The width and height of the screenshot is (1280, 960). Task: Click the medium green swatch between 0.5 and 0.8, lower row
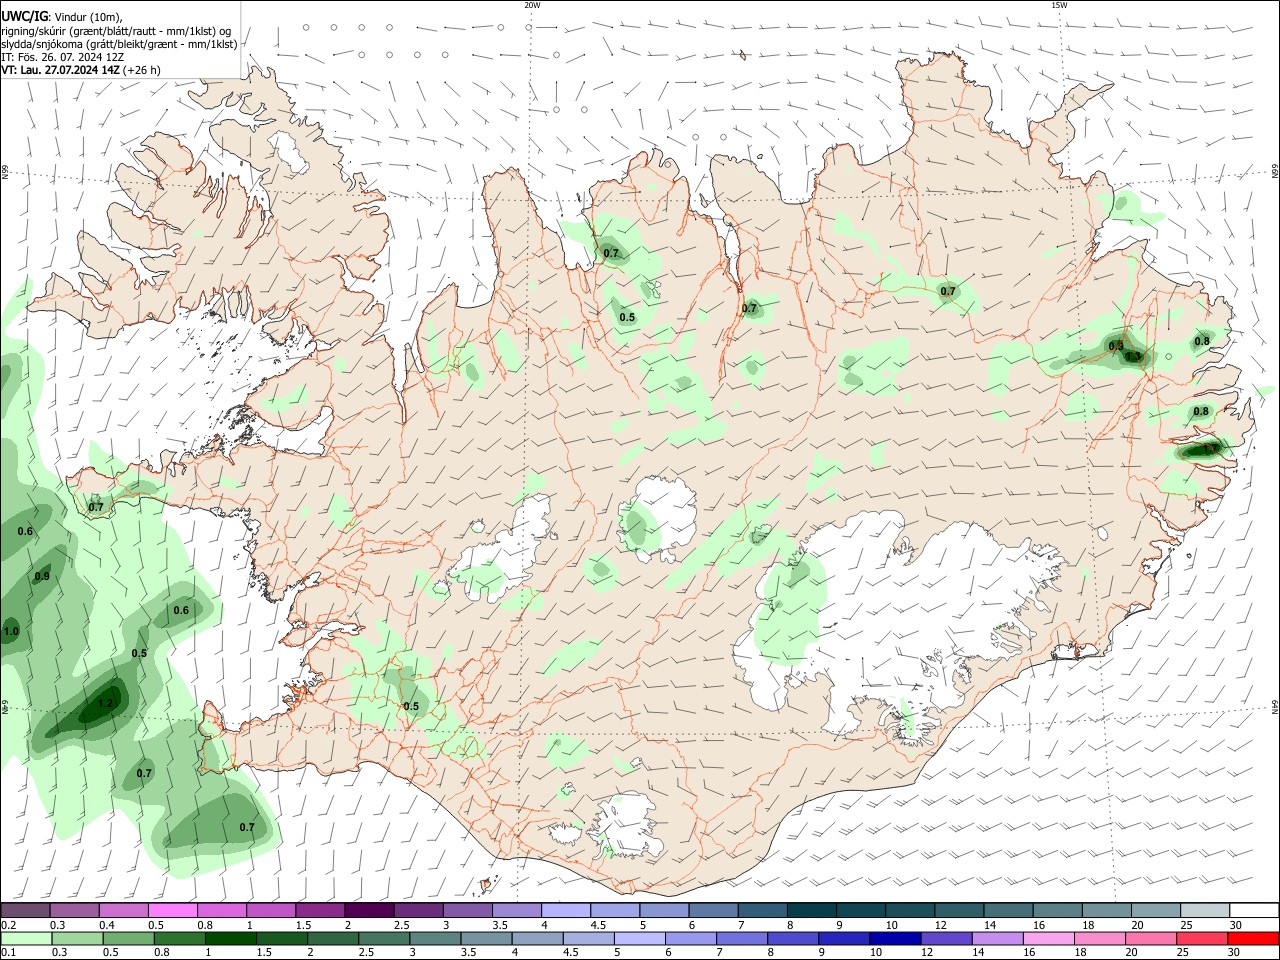coord(127,939)
